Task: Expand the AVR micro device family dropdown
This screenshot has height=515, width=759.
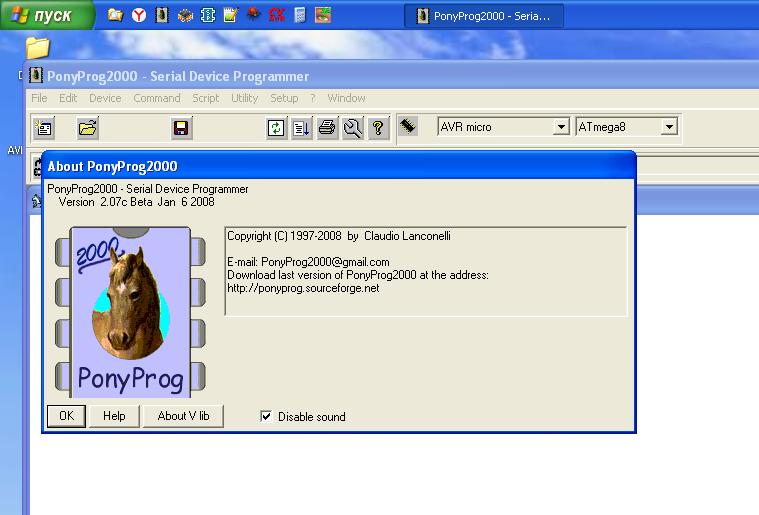Action: [x=561, y=127]
